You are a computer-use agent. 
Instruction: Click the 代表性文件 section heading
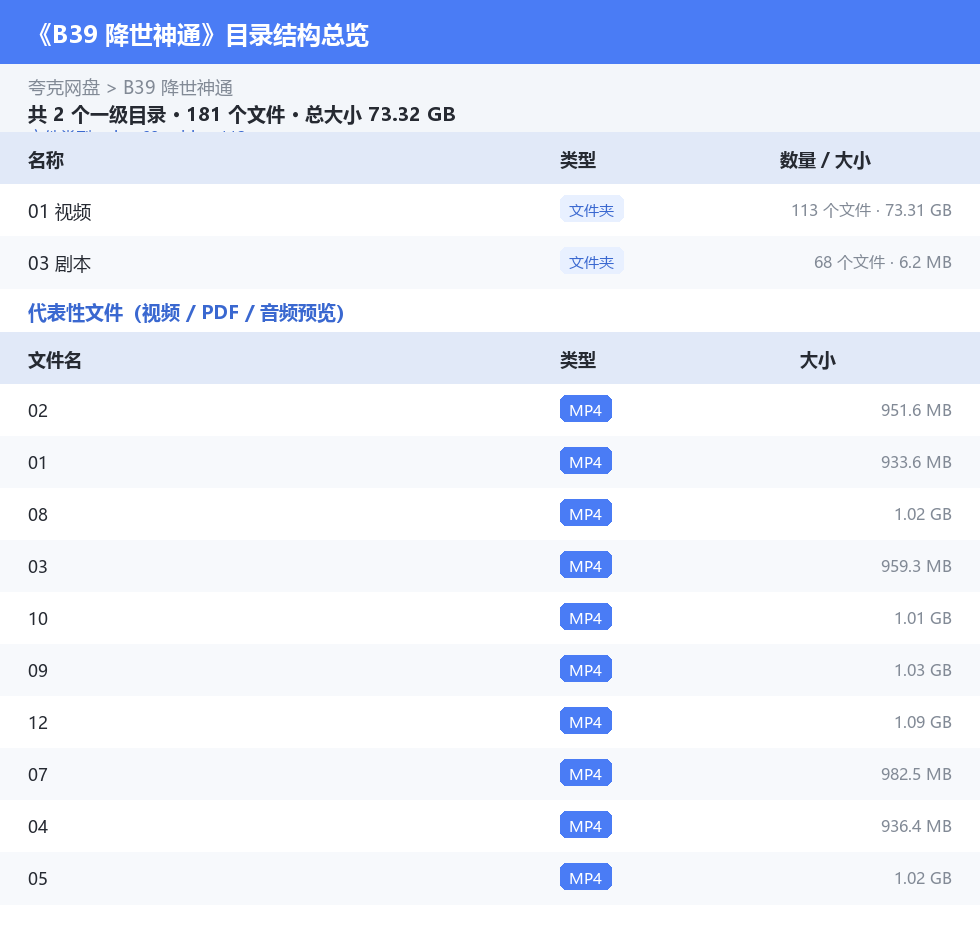tap(186, 312)
